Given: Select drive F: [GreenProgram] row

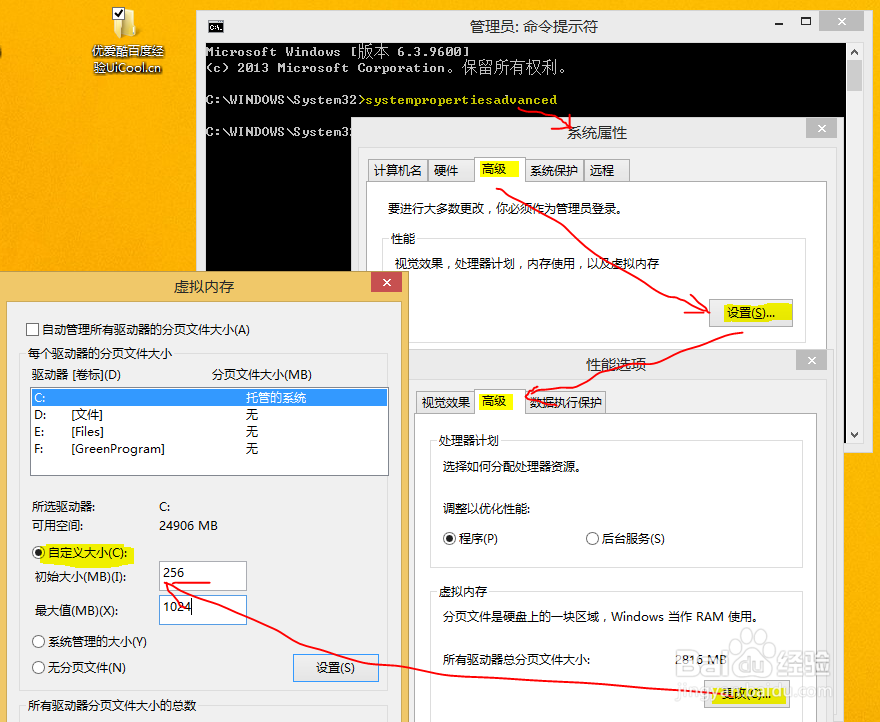Looking at the screenshot, I should (209, 449).
